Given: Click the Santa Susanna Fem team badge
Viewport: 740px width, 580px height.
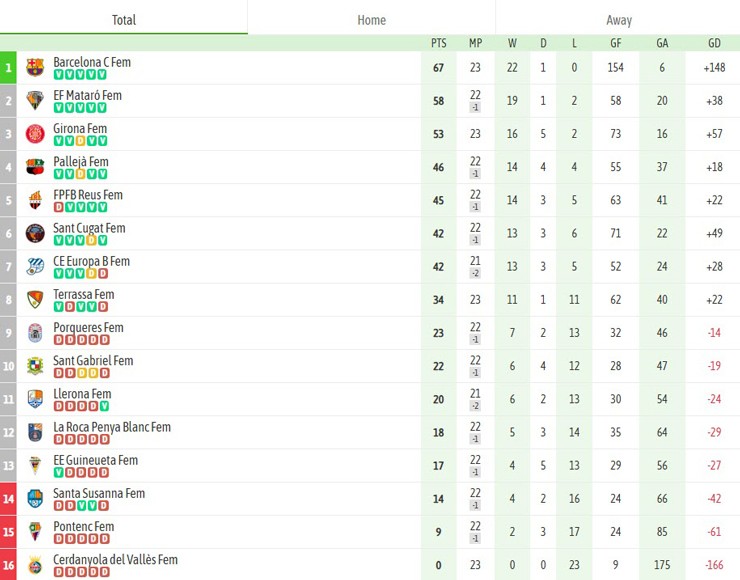Looking at the screenshot, I should 35,498.
